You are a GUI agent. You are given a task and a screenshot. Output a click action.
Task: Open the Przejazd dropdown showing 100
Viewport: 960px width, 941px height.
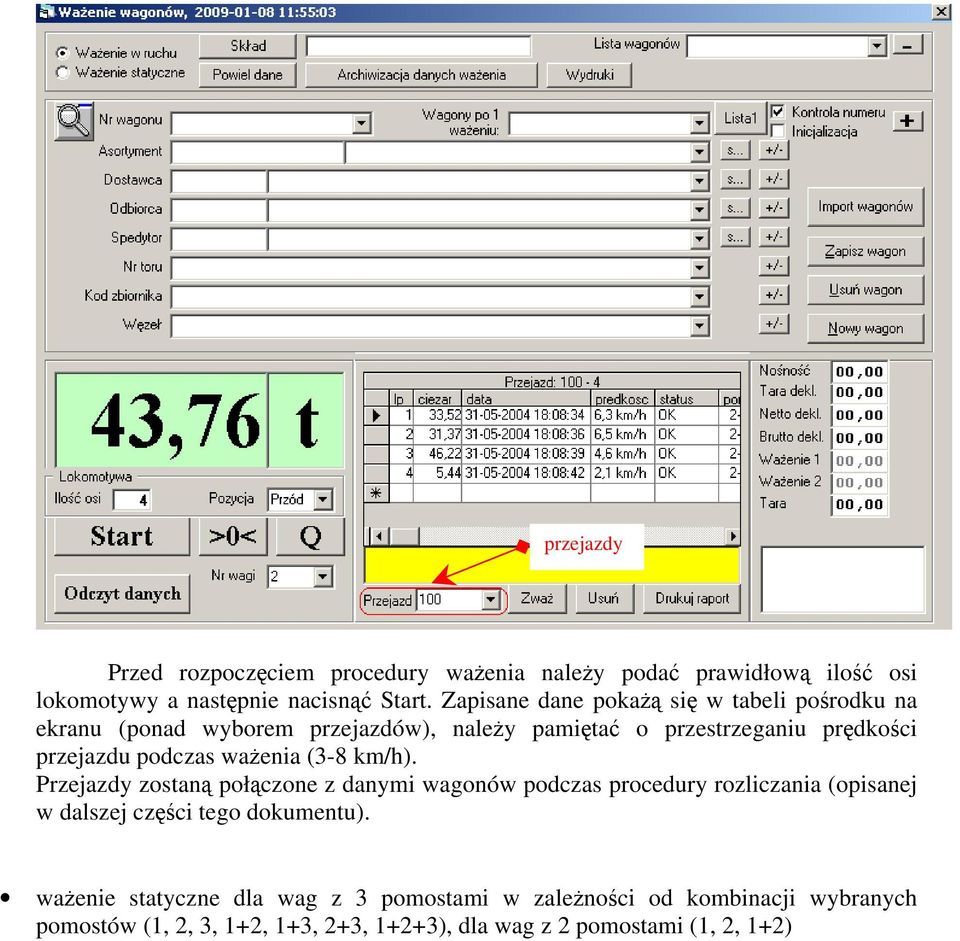(x=490, y=600)
